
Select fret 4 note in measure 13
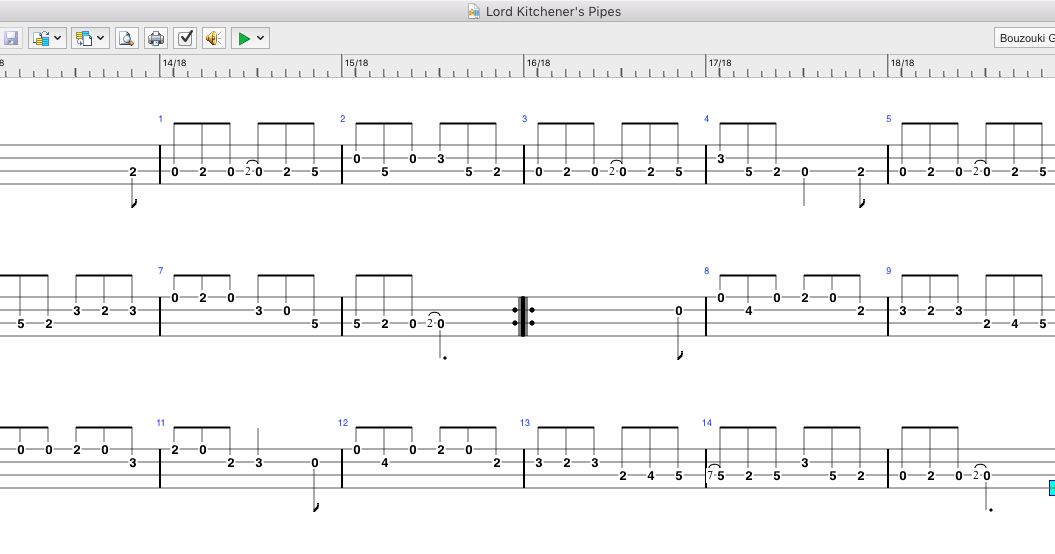coord(651,476)
